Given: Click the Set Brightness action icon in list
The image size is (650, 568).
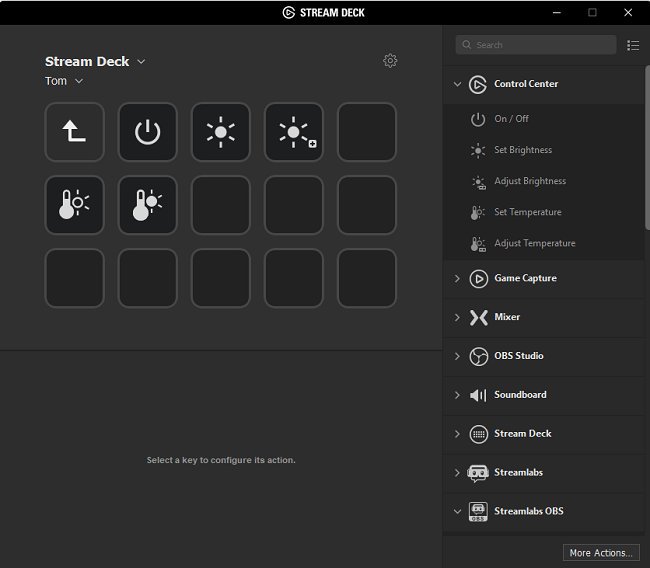Looking at the screenshot, I should pos(478,150).
